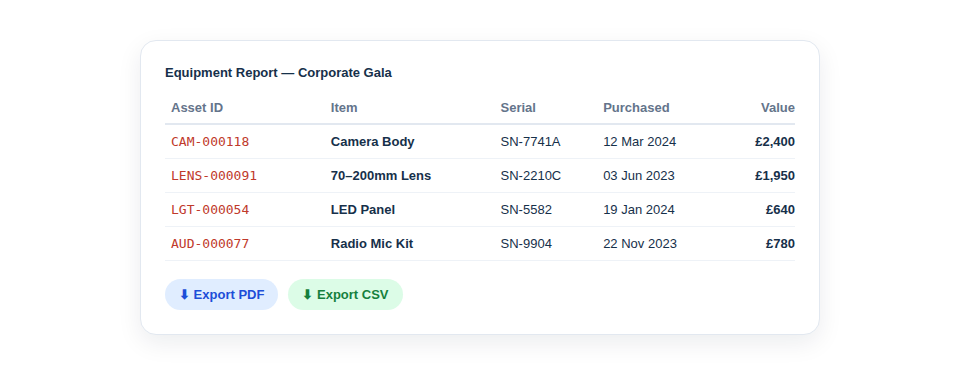Click the Serial column header
Viewport: 960px width, 375px height.
tap(518, 108)
